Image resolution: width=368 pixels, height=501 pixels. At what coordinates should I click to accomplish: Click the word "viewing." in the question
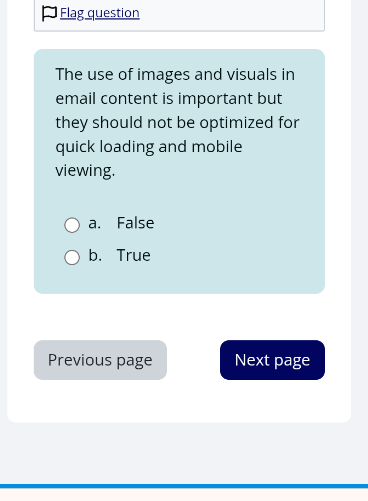85,171
